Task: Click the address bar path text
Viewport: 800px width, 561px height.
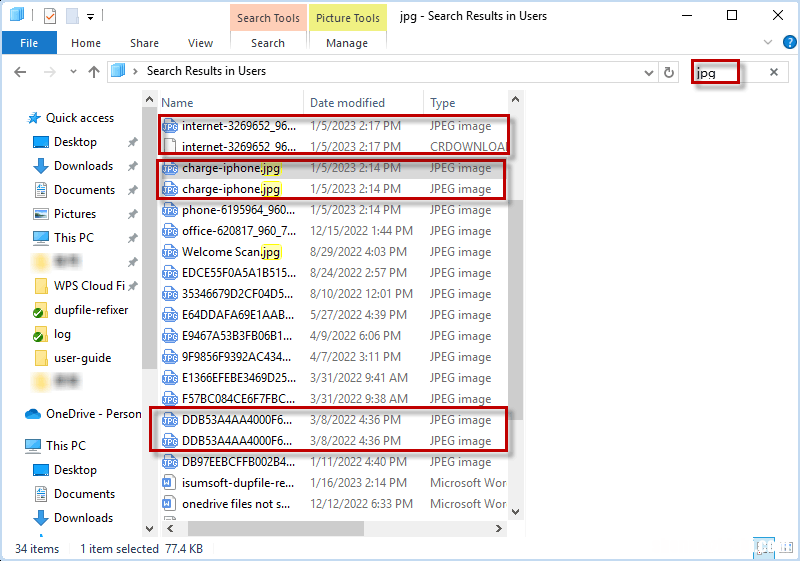Action: click(206, 71)
